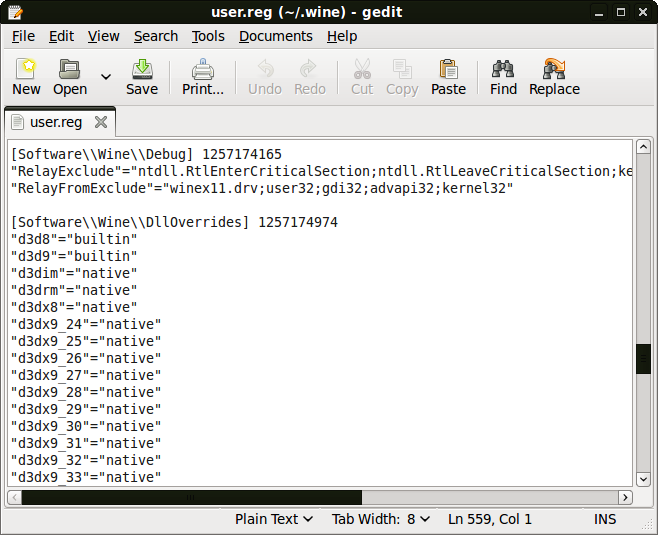The image size is (658, 535).
Task: Click the gedit notepad icon in title bar
Action: pos(16,12)
